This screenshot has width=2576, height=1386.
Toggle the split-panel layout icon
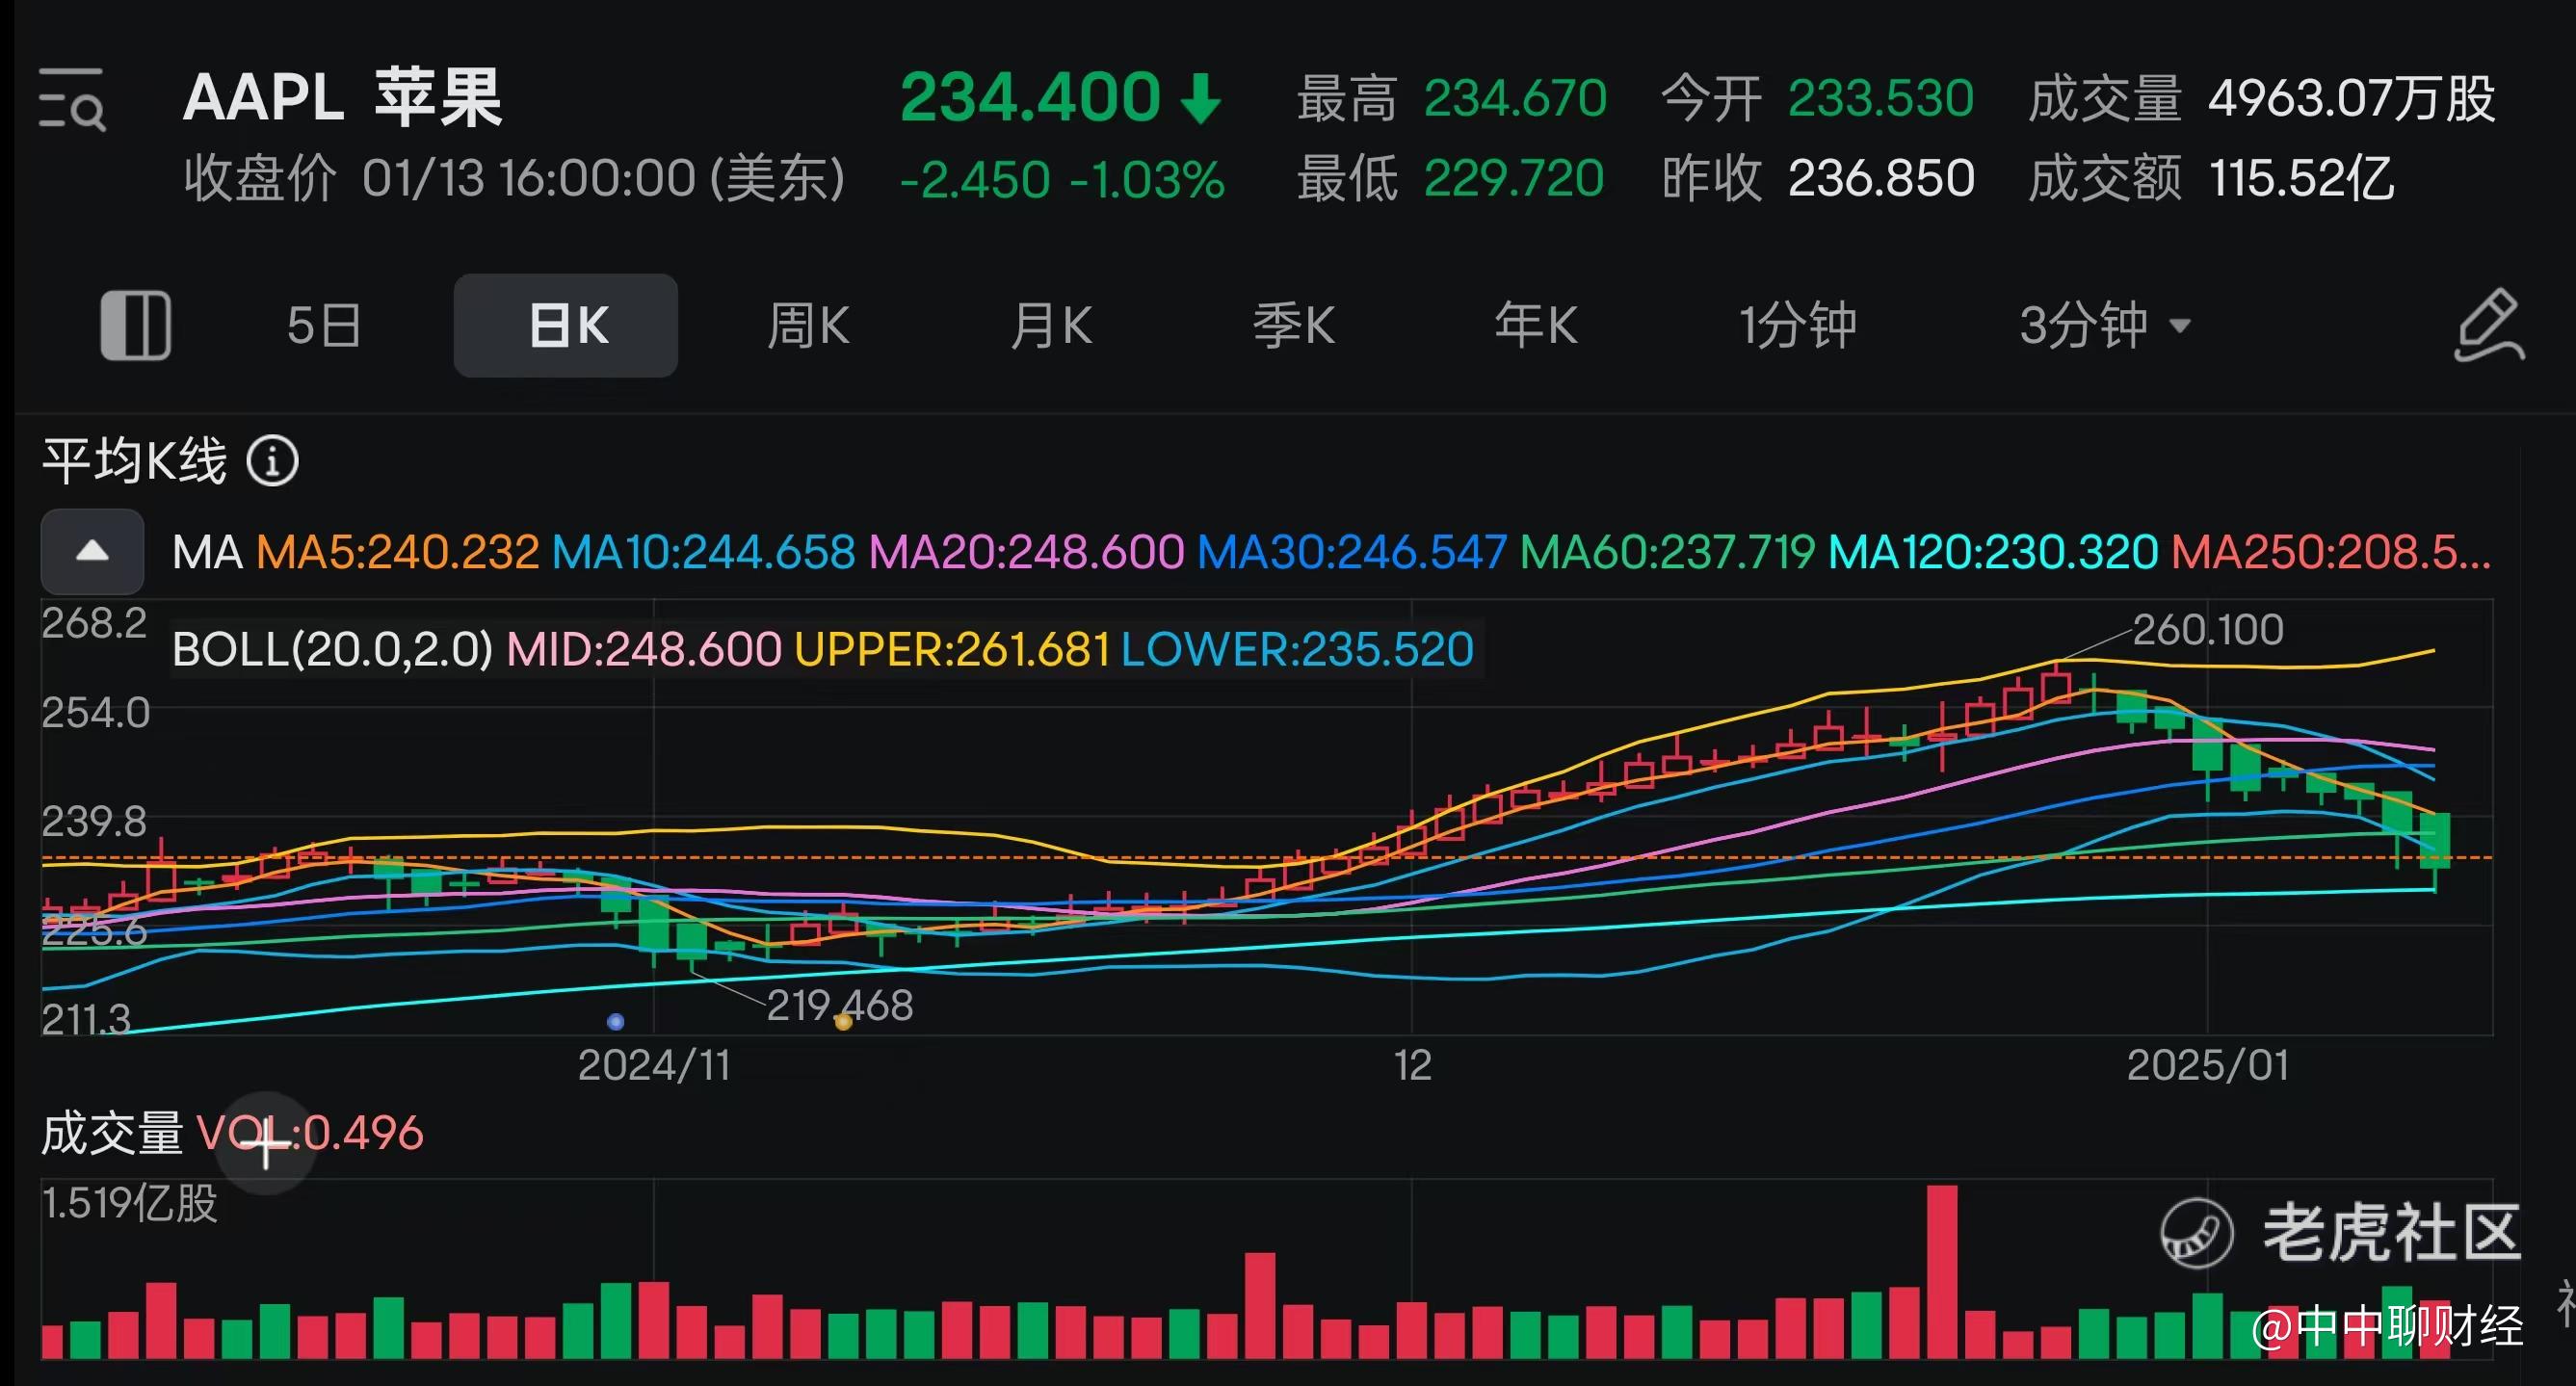pos(136,325)
